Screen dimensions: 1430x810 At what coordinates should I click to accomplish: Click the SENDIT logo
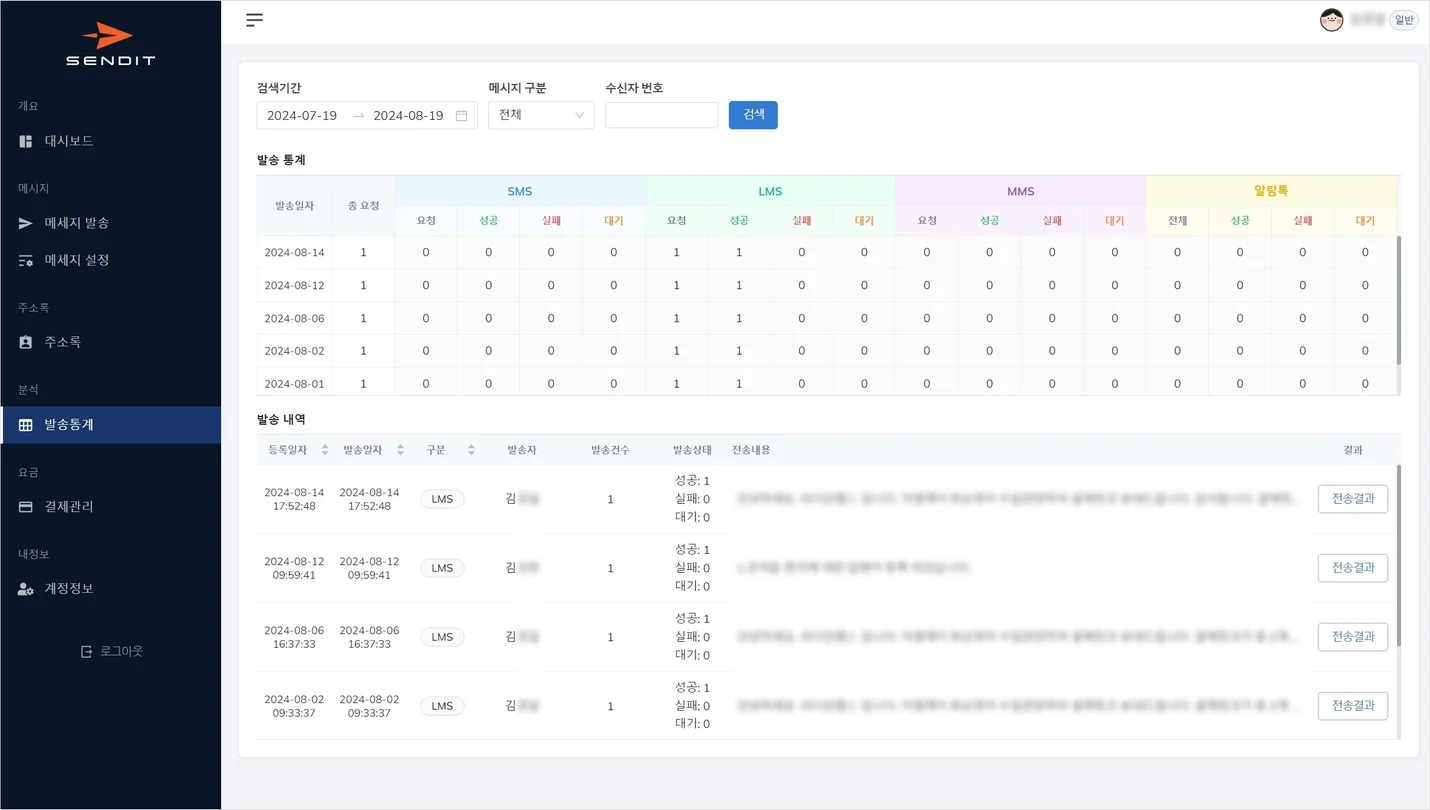tap(110, 44)
